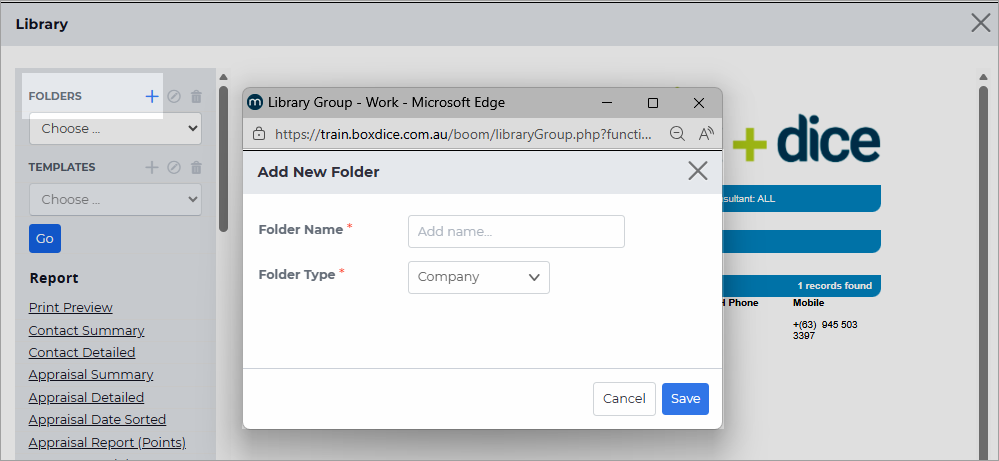The image size is (999, 461).
Task: Click the site lock icon beside the URL
Action: pyautogui.click(x=259, y=134)
